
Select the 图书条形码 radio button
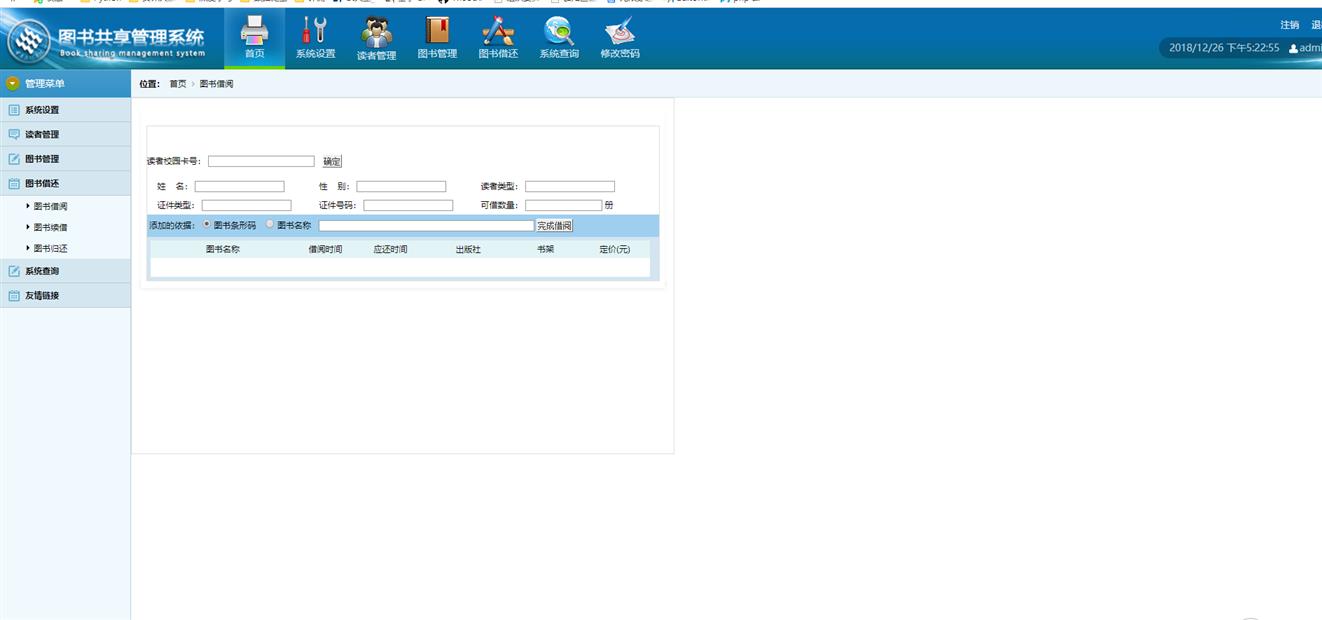tap(207, 225)
